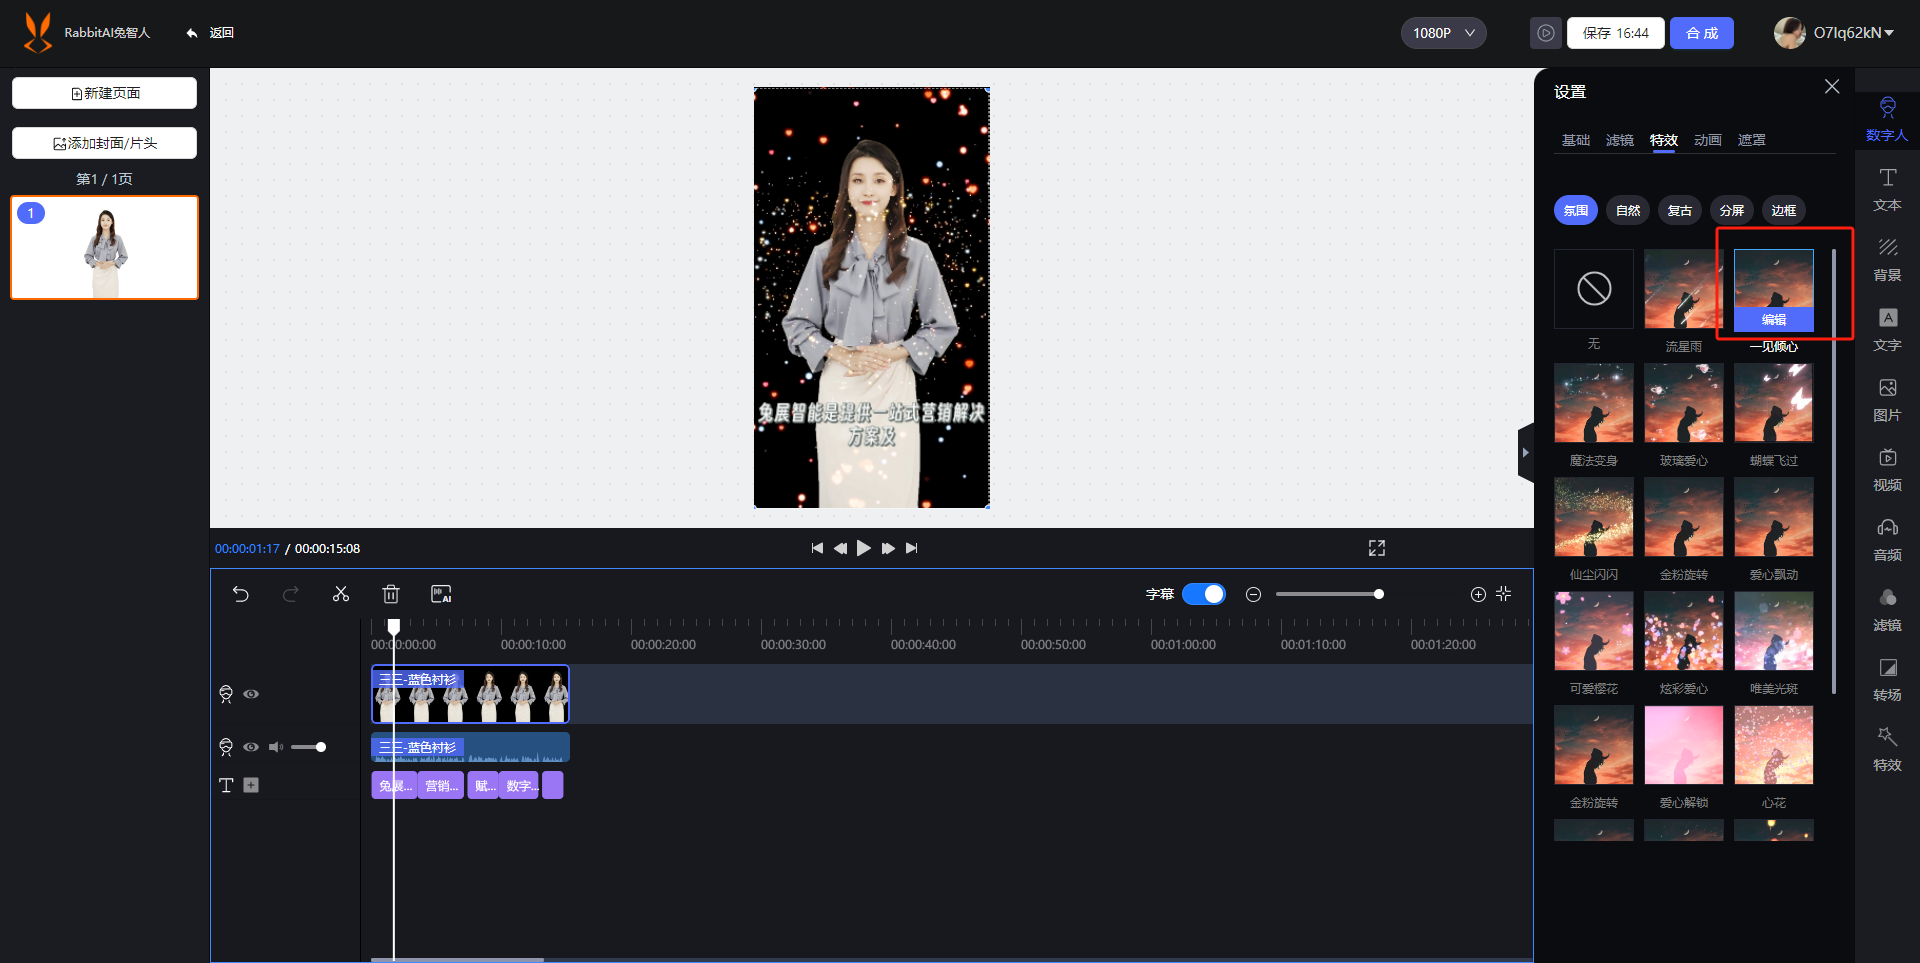This screenshot has width=1920, height=963.
Task: Jump to the start of the video
Action: coord(817,548)
